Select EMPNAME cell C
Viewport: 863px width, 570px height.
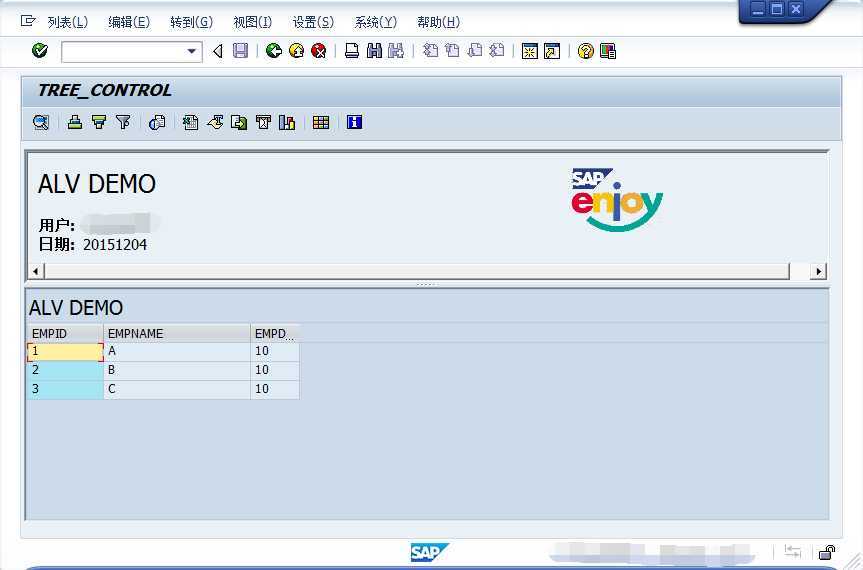177,389
